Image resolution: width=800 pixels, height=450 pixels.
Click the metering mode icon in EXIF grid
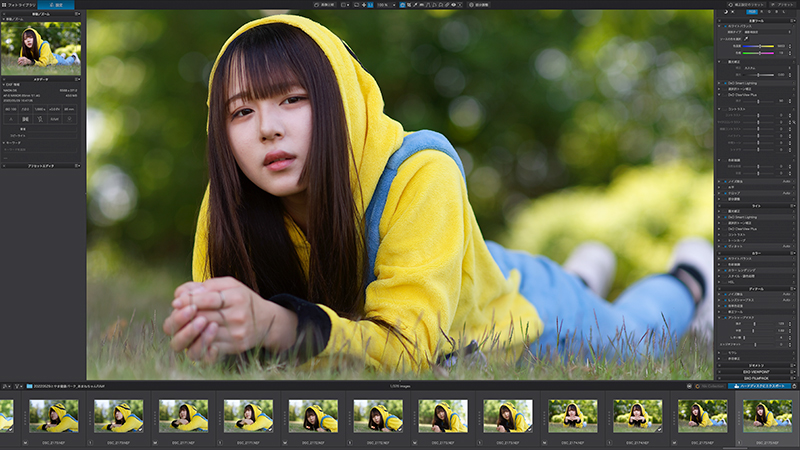26,119
